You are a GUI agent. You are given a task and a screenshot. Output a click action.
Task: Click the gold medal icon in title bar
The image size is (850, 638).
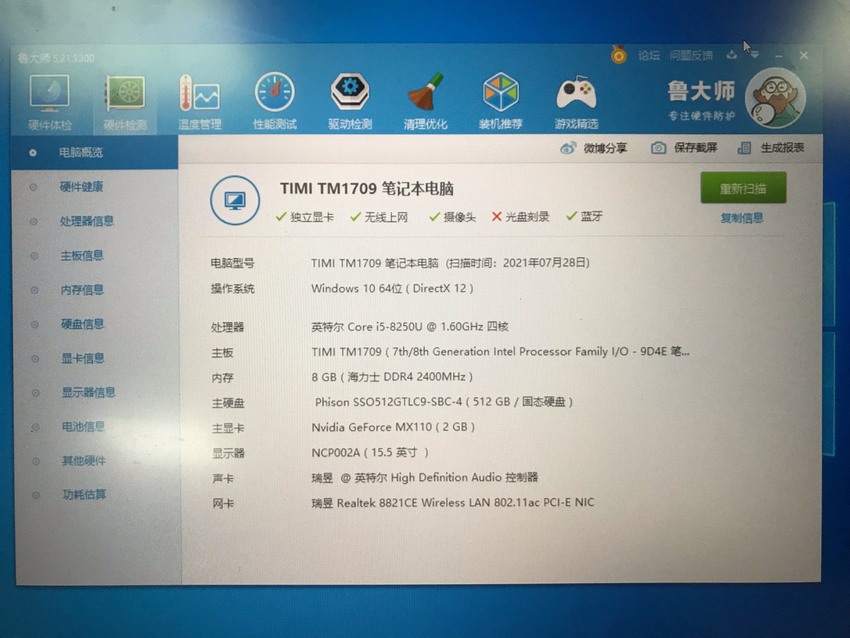coord(619,55)
